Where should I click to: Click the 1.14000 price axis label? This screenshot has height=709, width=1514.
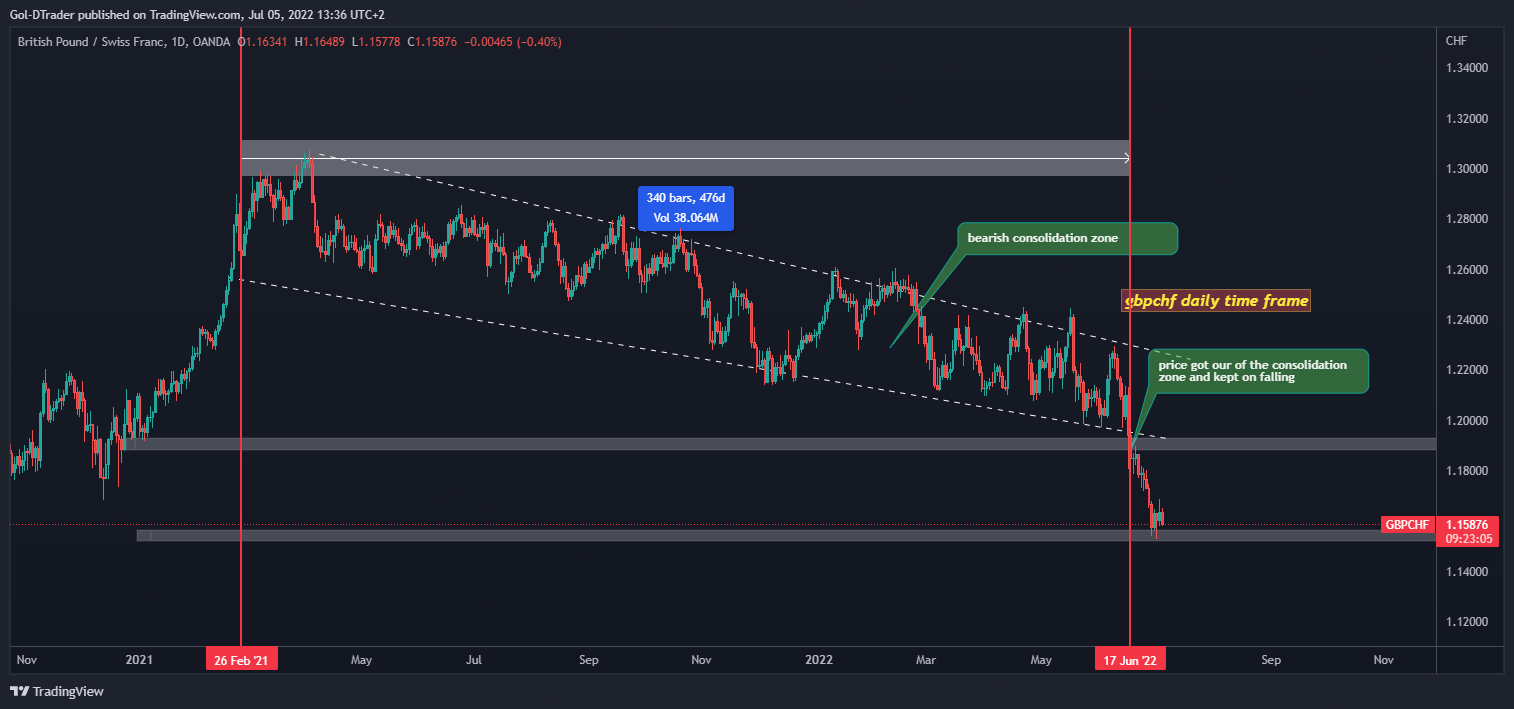[x=1469, y=572]
